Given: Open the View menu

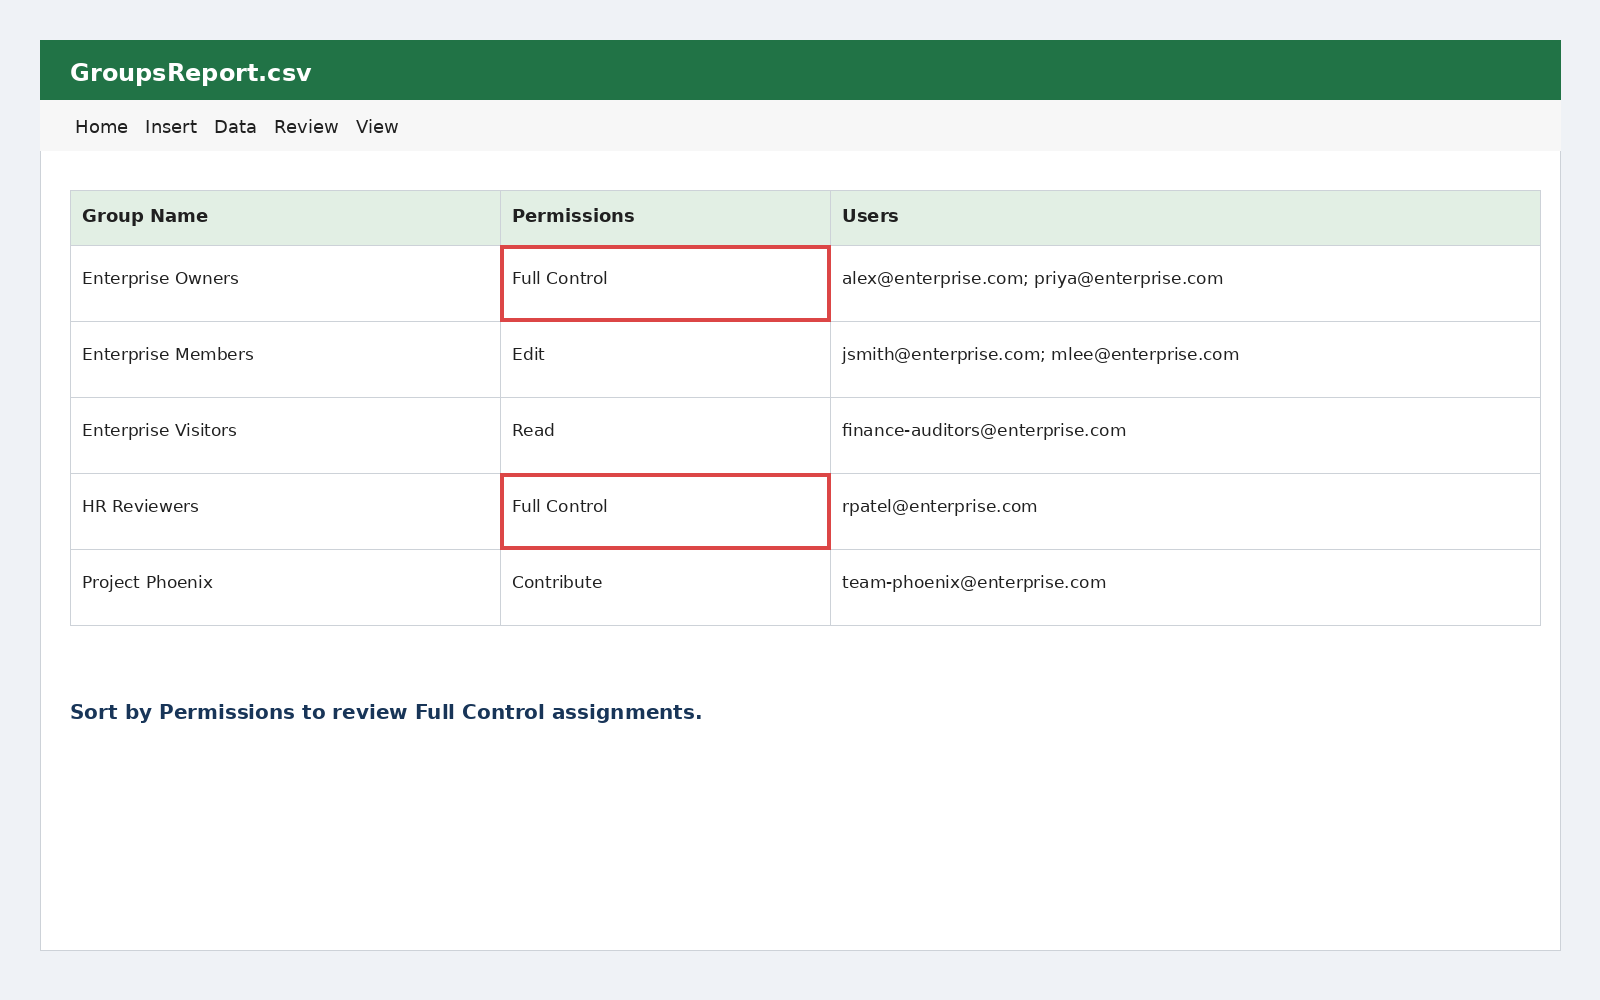Looking at the screenshot, I should click(x=377, y=127).
